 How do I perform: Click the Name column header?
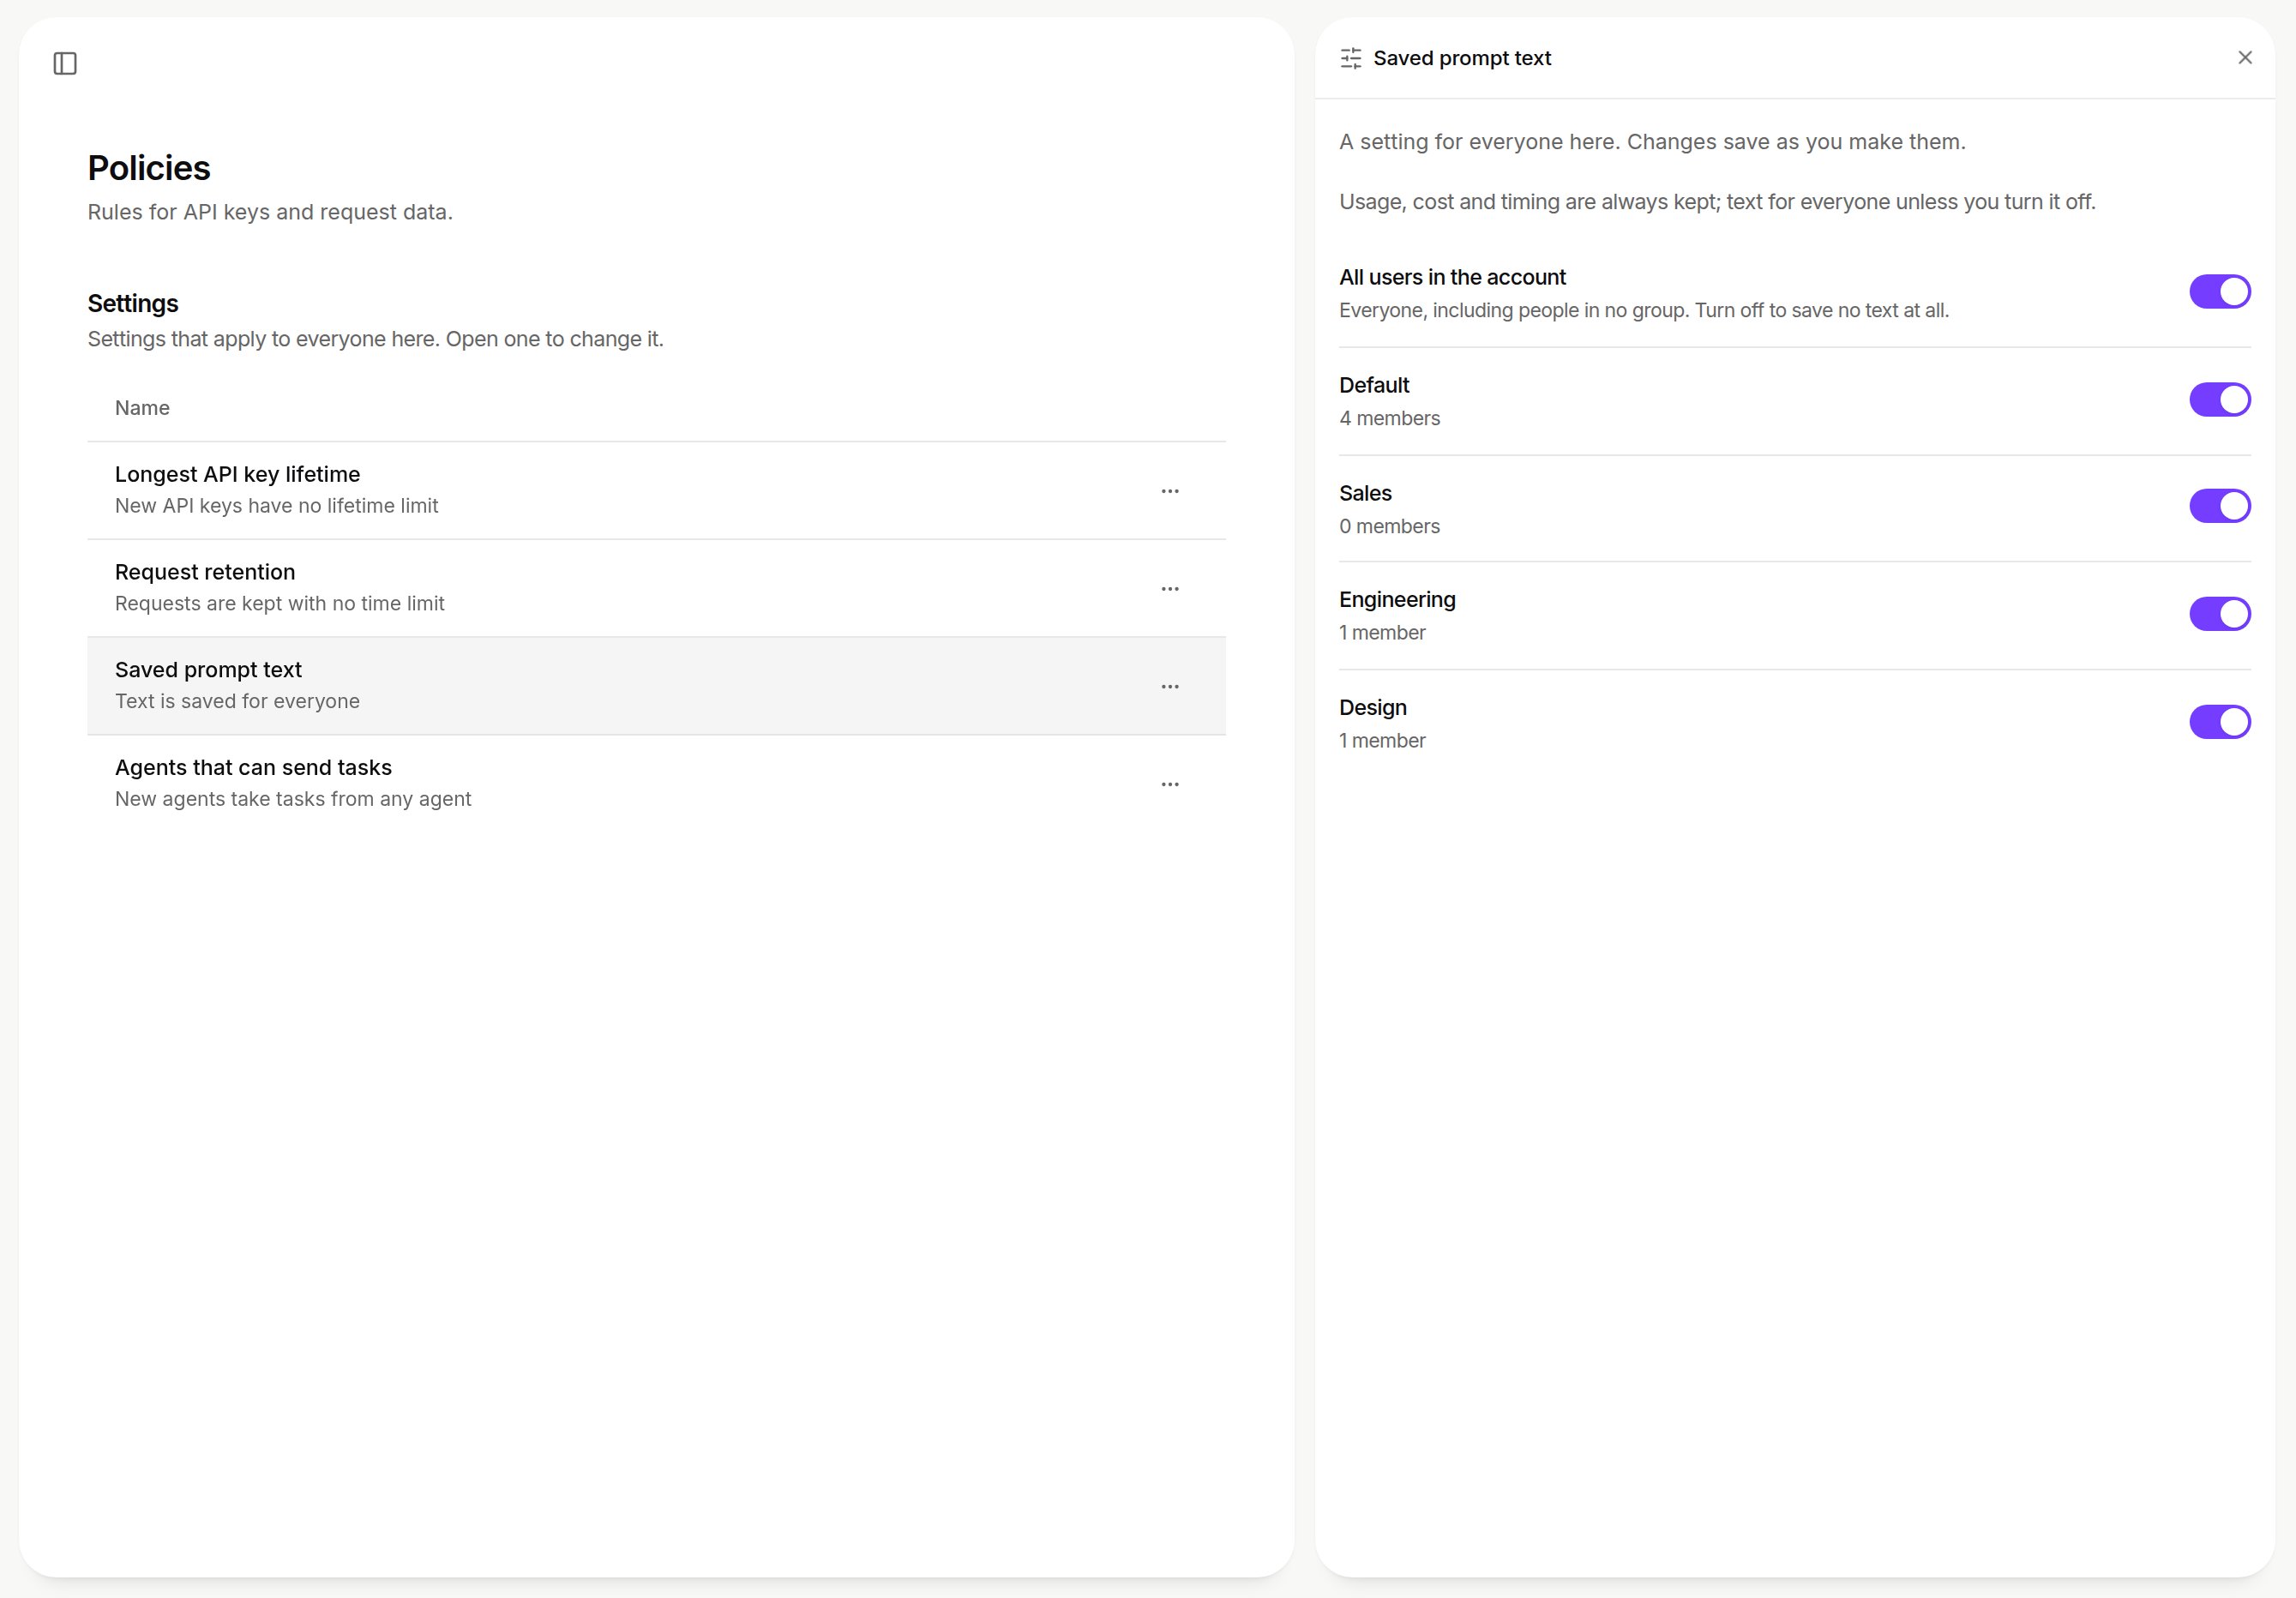[142, 408]
